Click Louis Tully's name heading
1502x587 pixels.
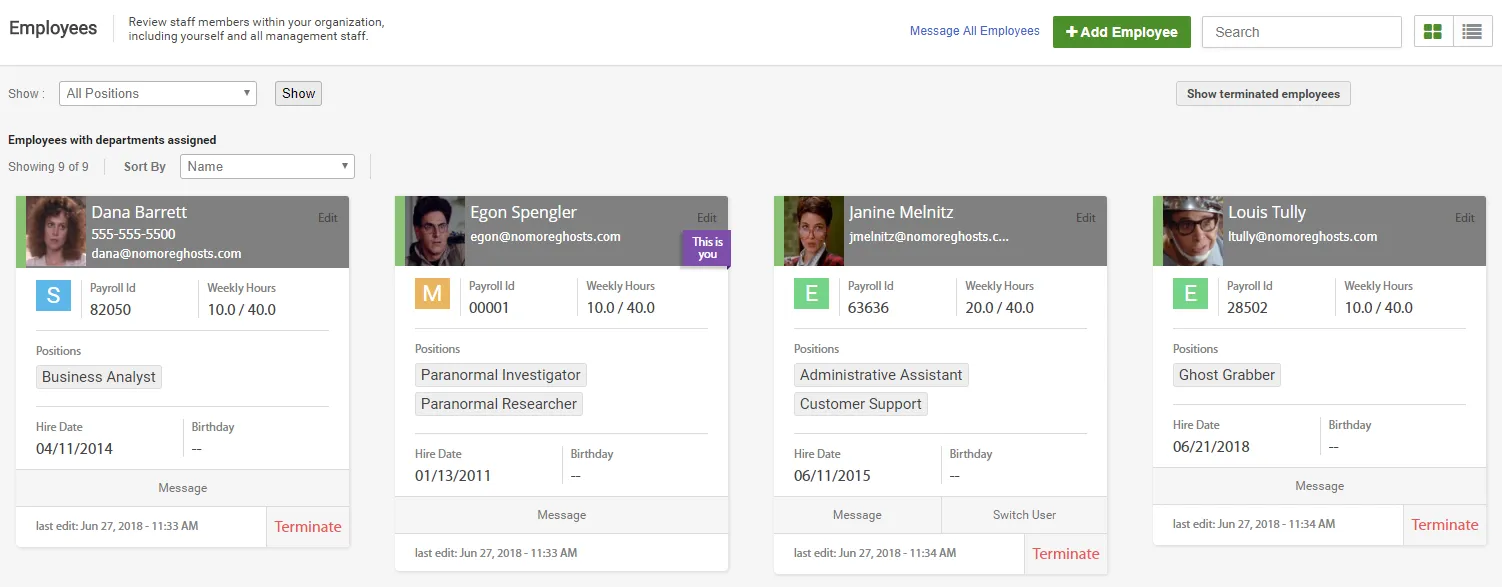pos(1267,212)
